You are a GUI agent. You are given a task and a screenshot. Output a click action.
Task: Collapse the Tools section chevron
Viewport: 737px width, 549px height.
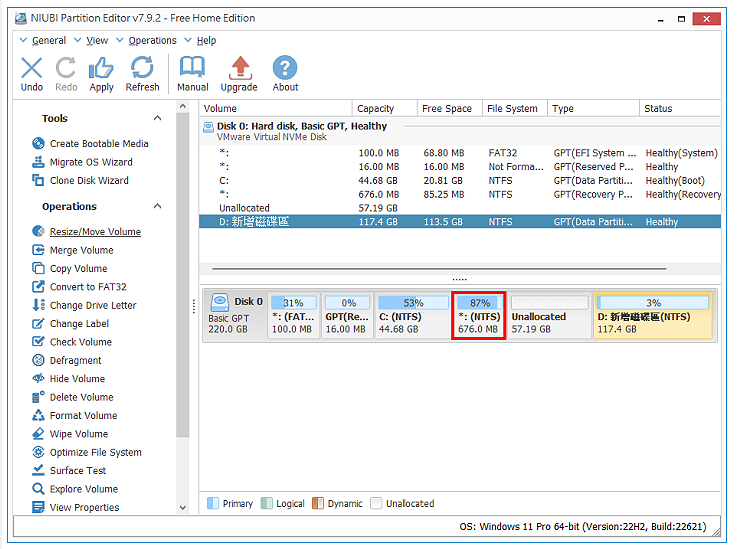coord(157,118)
